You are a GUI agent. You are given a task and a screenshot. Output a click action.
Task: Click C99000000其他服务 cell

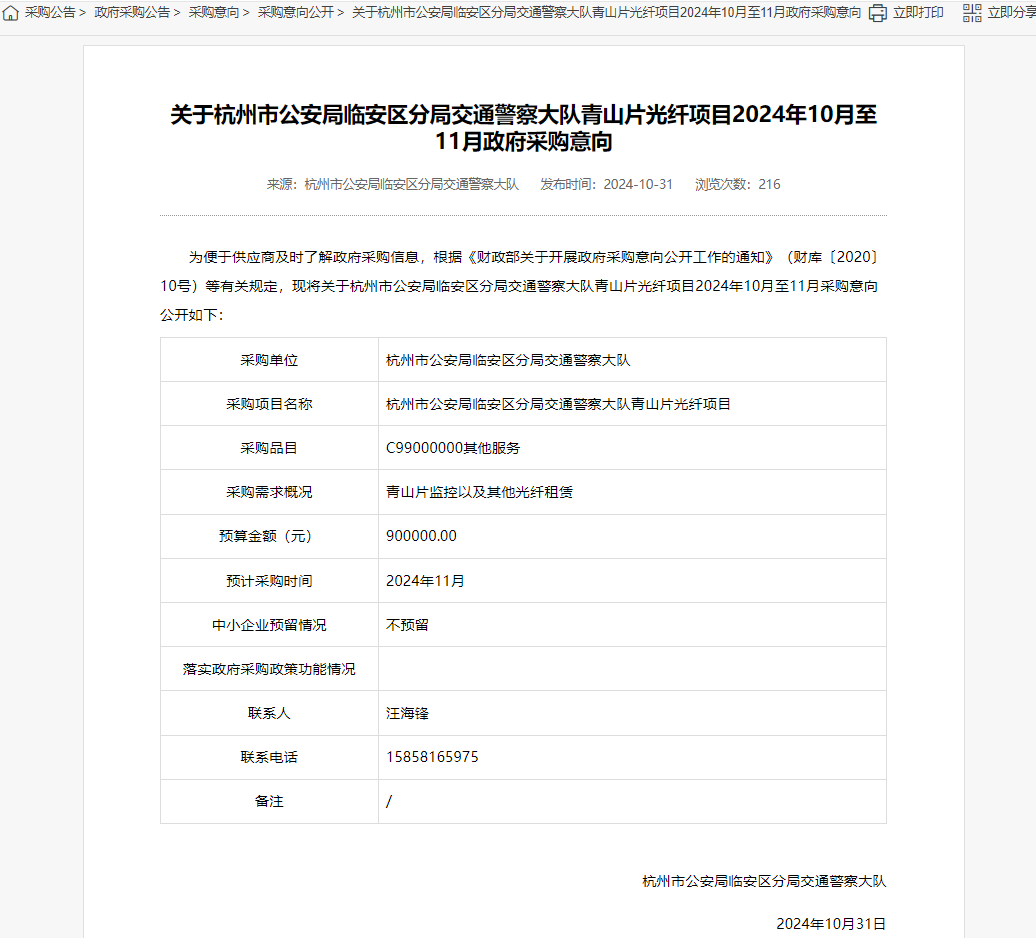click(632, 448)
